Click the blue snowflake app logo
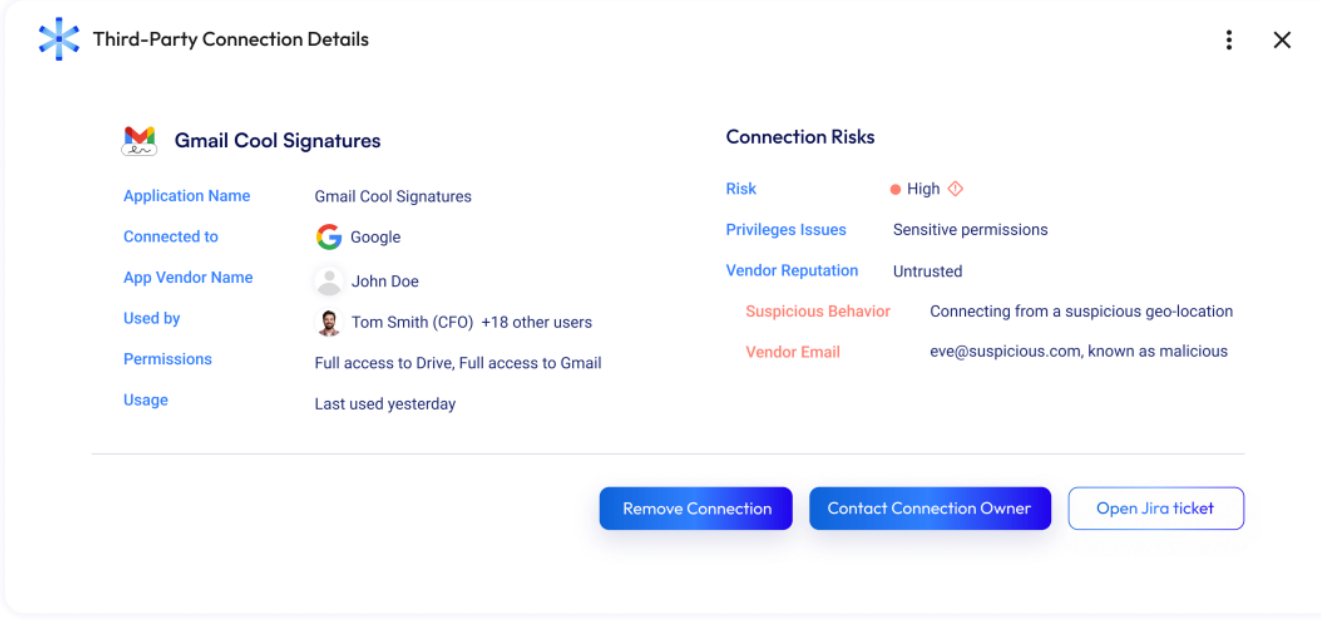Viewport: 1321px width, 624px height. click(58, 39)
